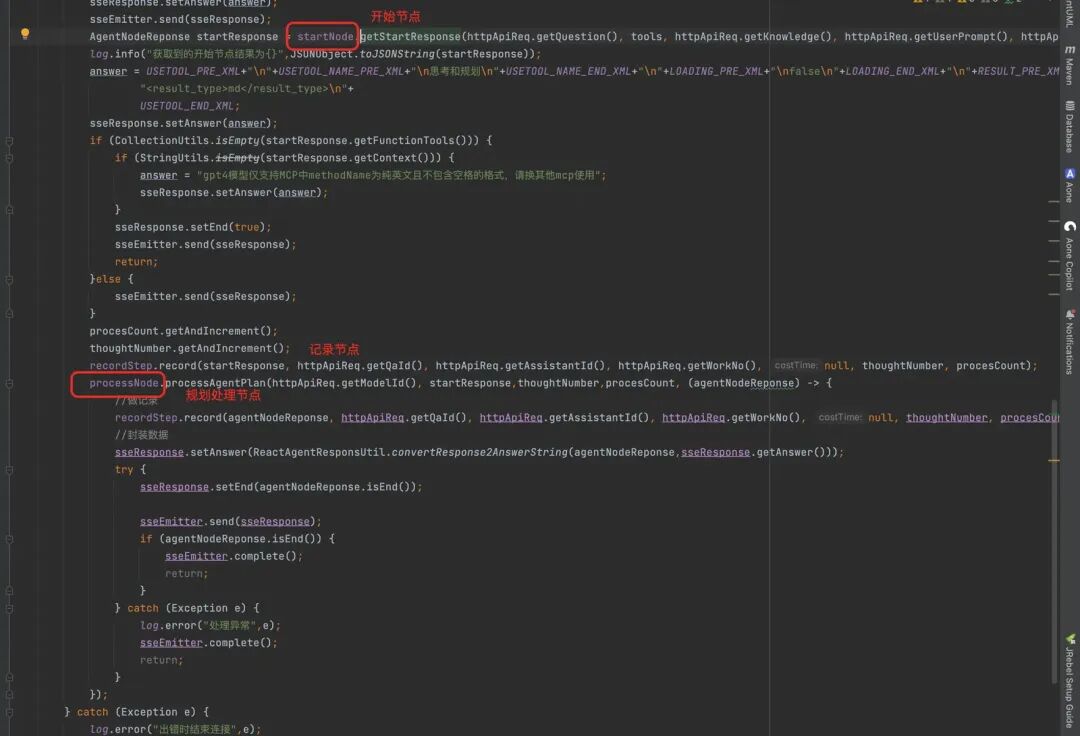Click CollectionUtils class name

click(162, 140)
